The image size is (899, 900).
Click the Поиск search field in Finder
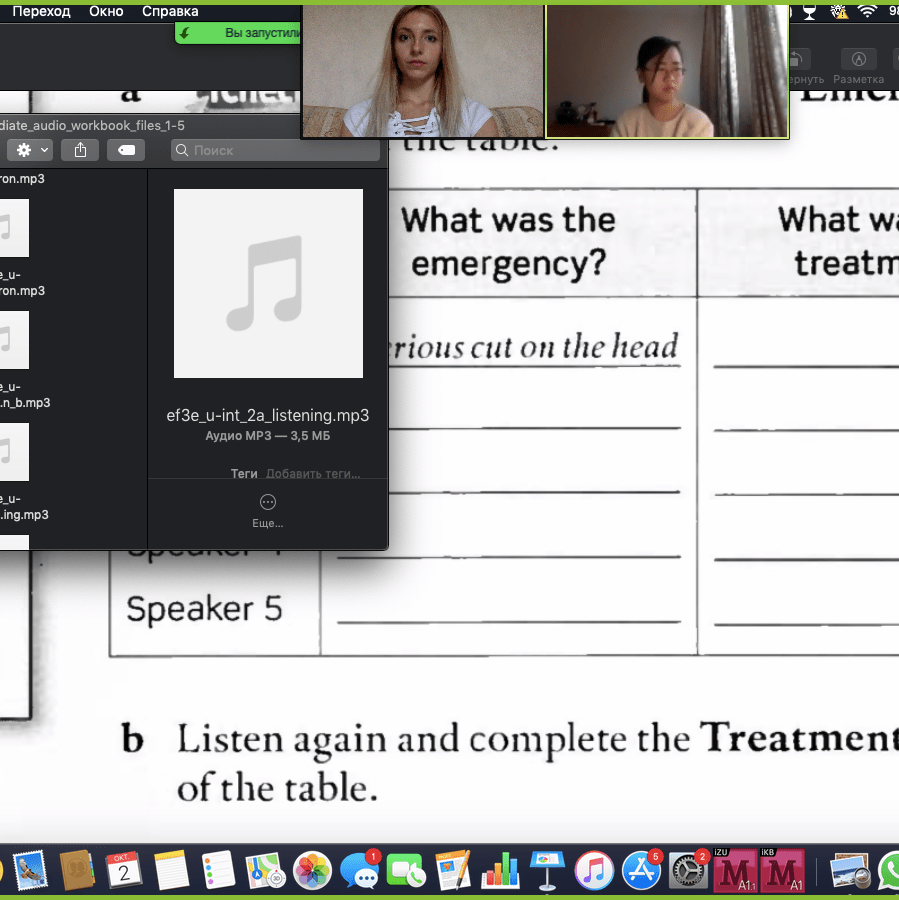point(275,150)
